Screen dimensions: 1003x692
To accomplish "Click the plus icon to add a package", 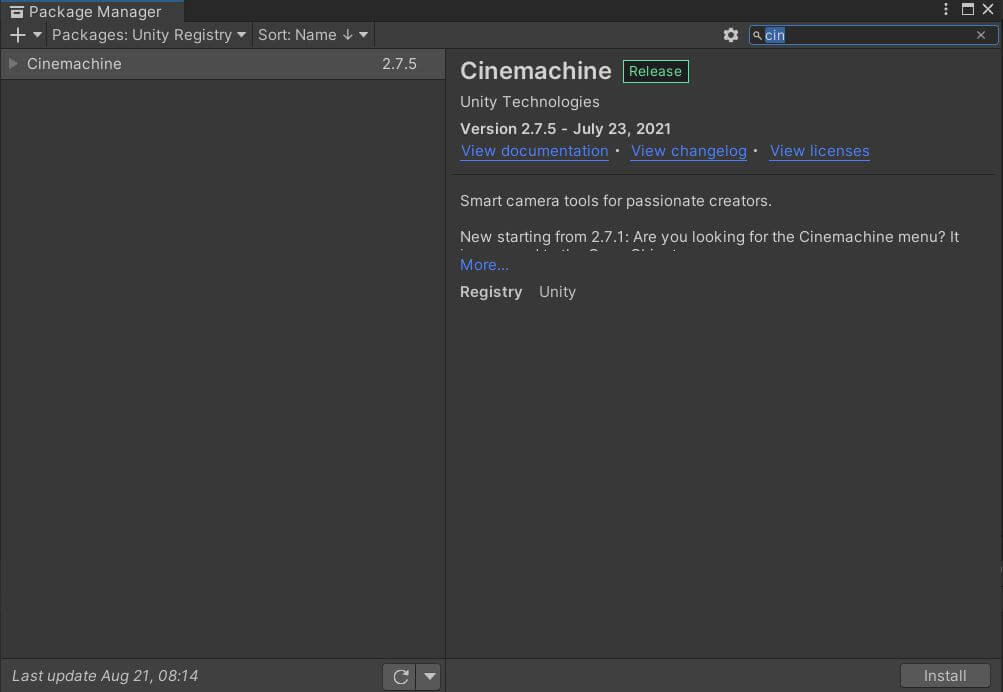I will (18, 35).
